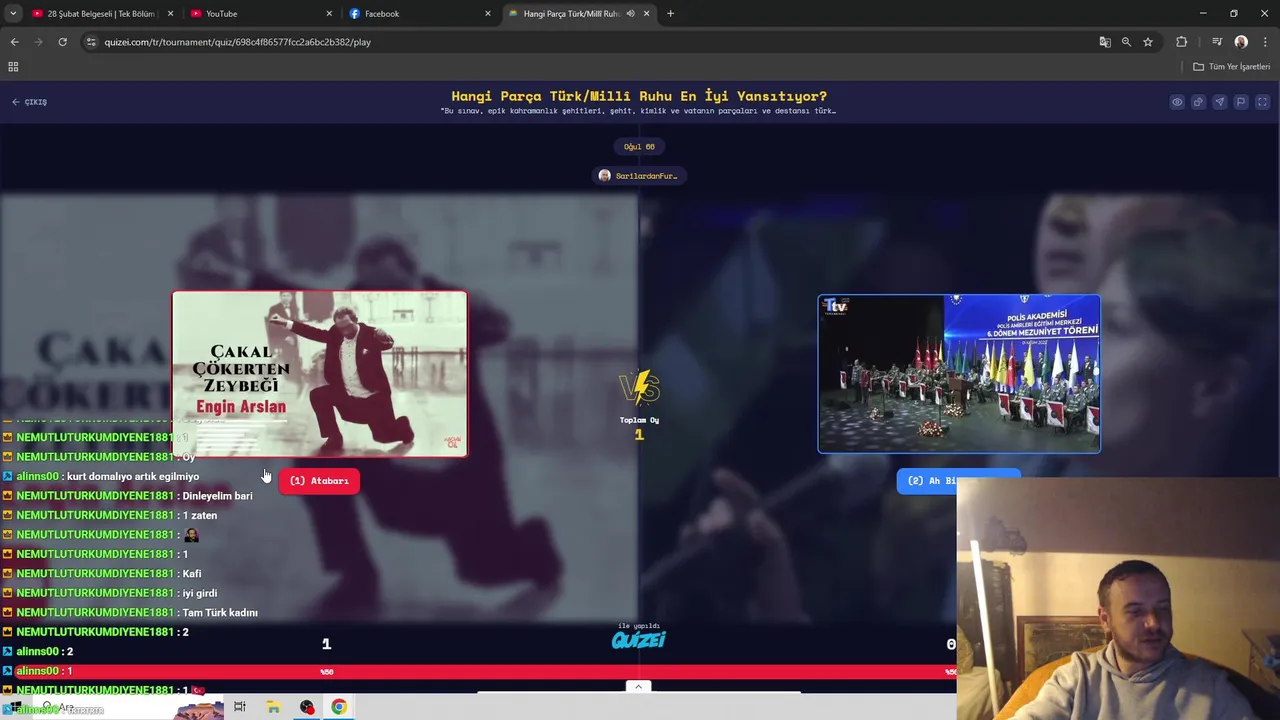Click the 'Oğul 66' round label
Image resolution: width=1280 pixels, height=720 pixels.
pyautogui.click(x=639, y=147)
